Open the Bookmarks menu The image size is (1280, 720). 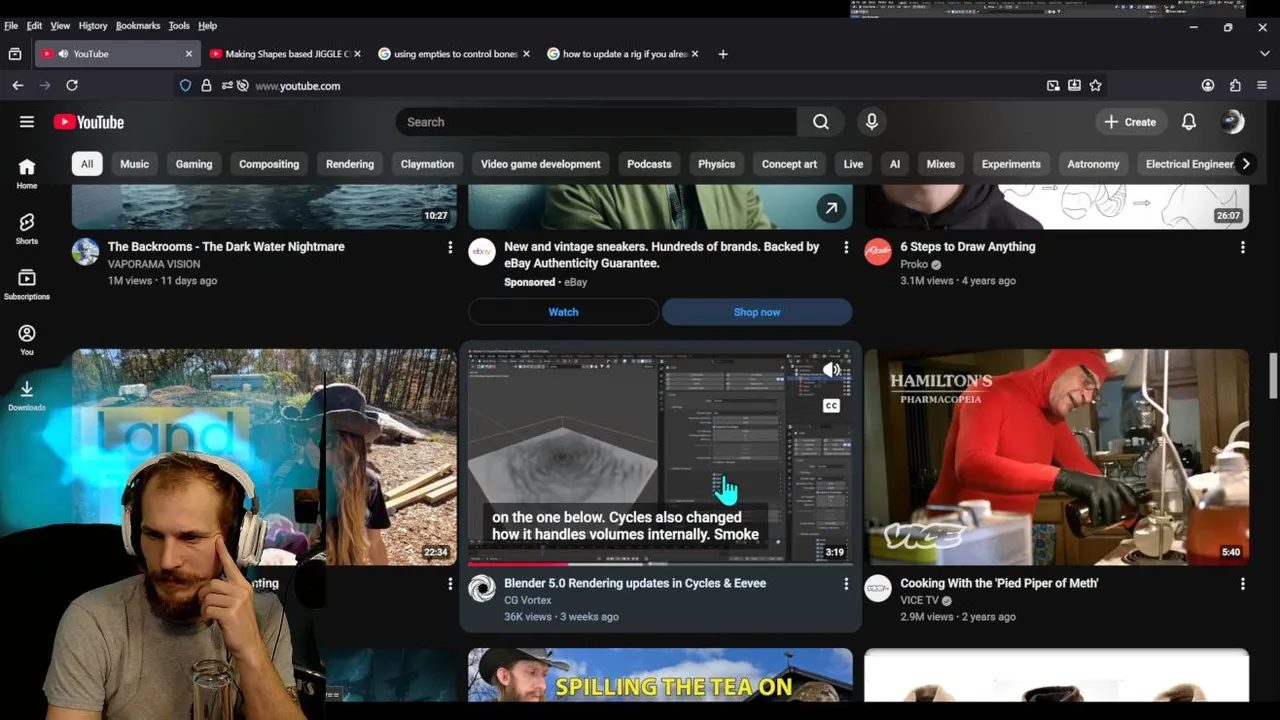pyautogui.click(x=138, y=25)
